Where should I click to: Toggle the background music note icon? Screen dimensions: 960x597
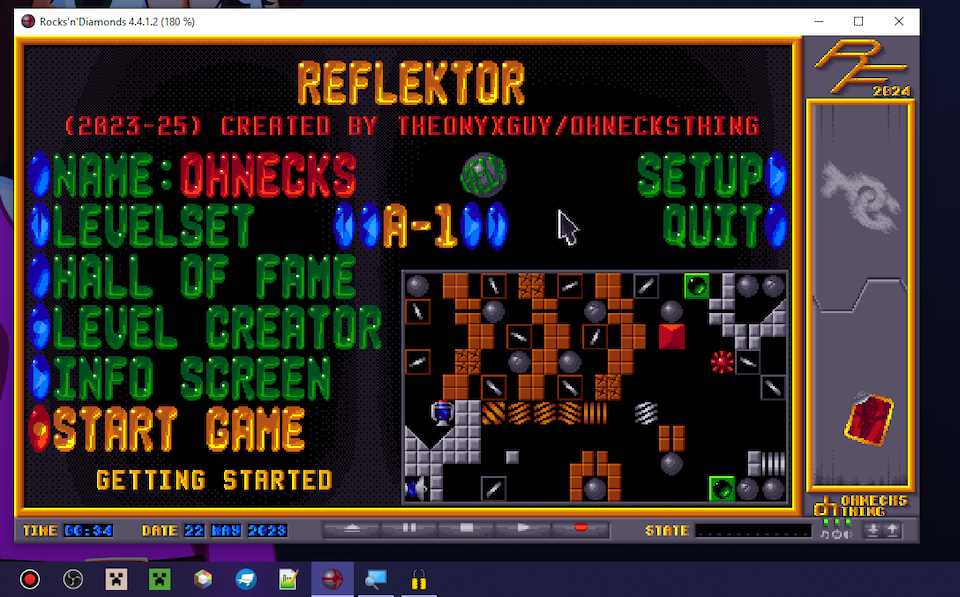[x=824, y=534]
